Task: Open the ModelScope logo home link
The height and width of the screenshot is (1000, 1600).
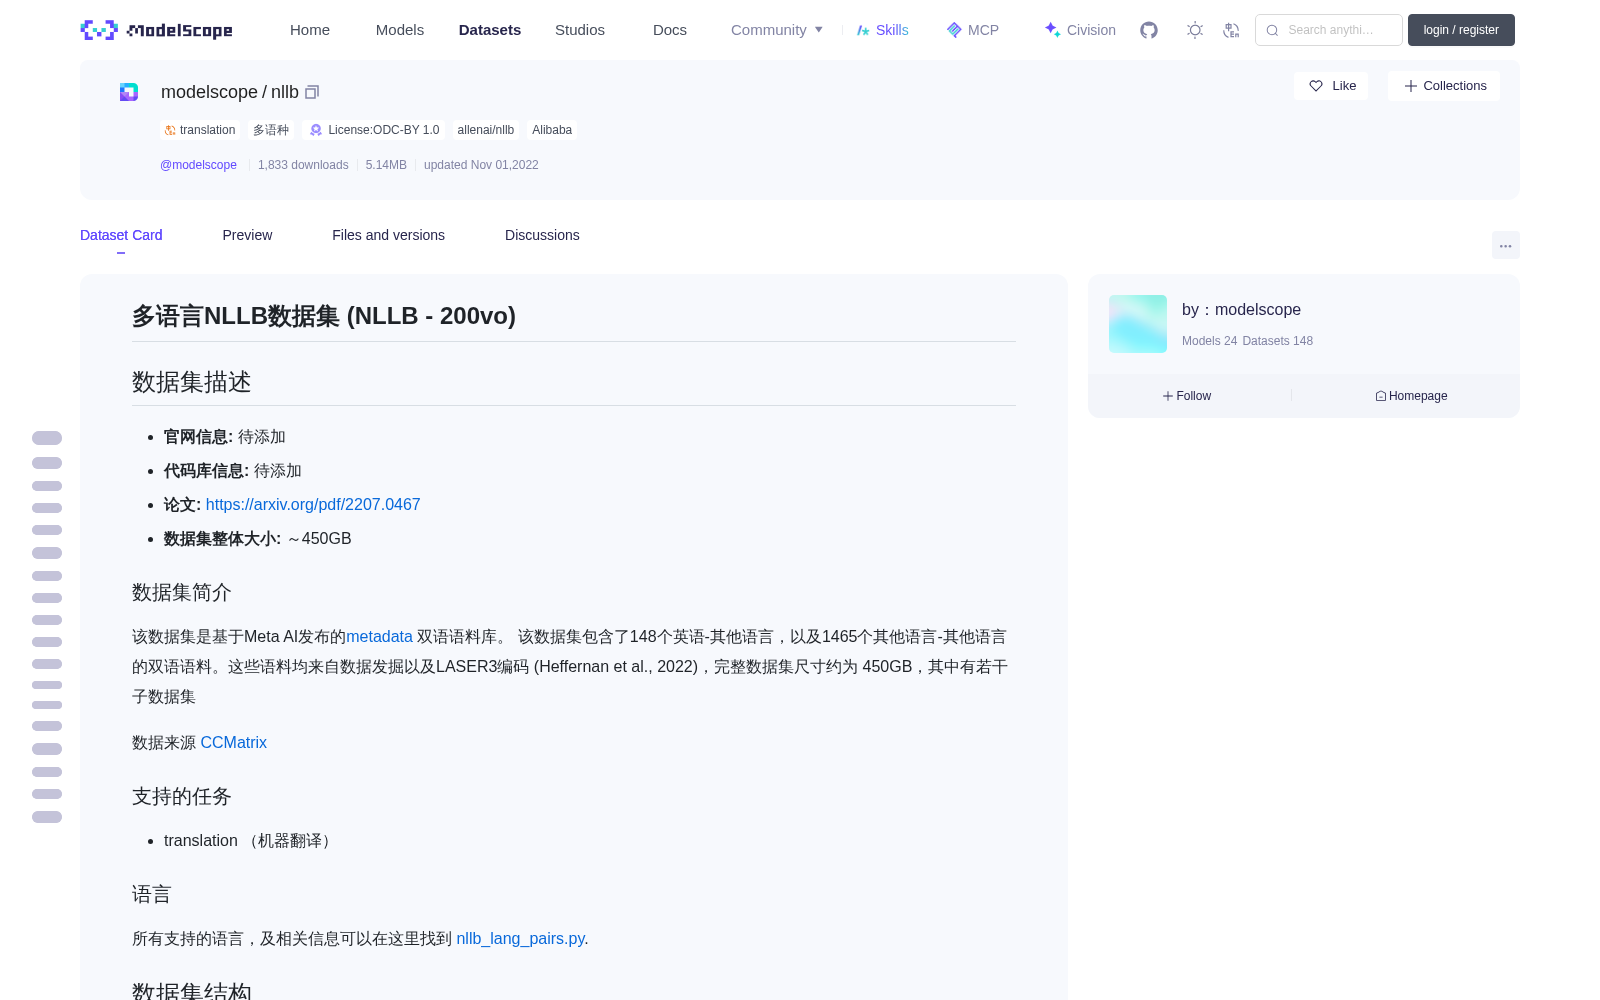Action: point(157,30)
